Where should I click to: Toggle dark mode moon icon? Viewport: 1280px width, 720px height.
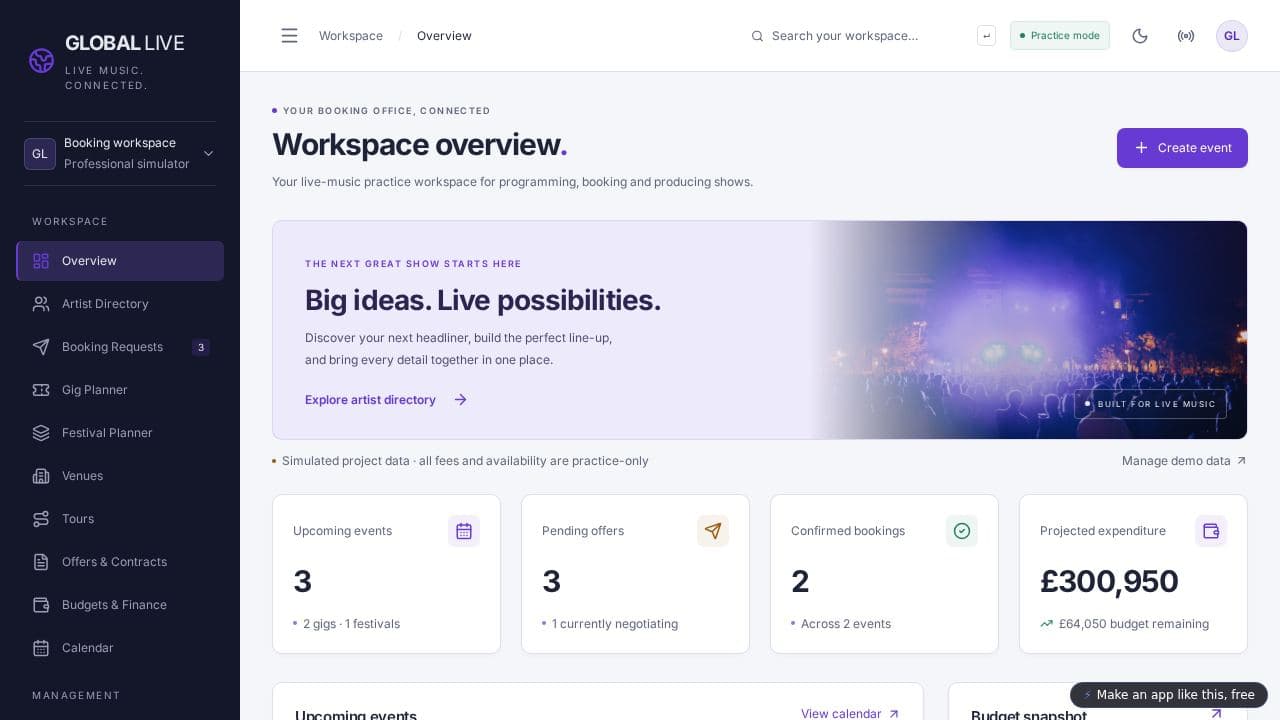click(x=1140, y=36)
